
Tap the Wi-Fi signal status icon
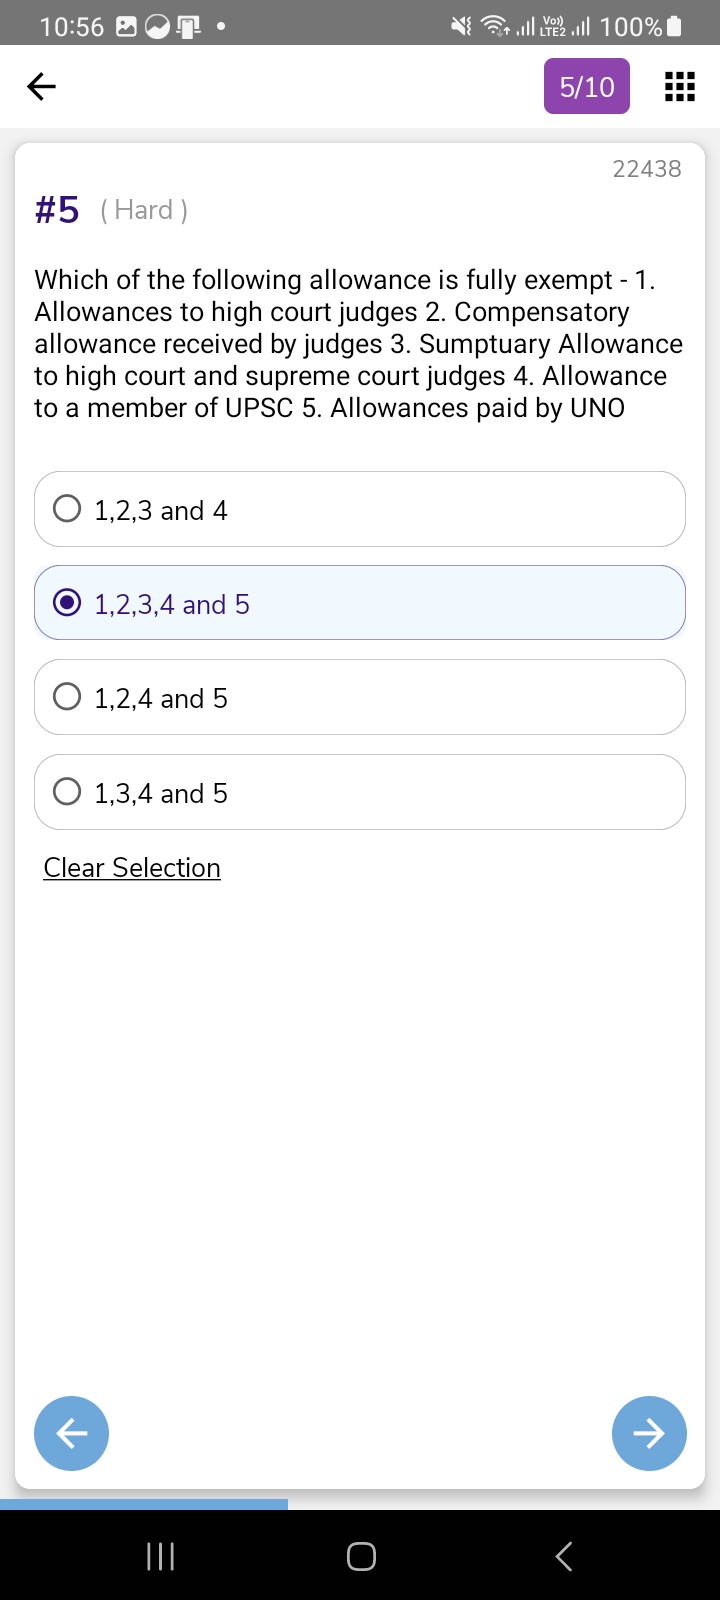pyautogui.click(x=493, y=26)
